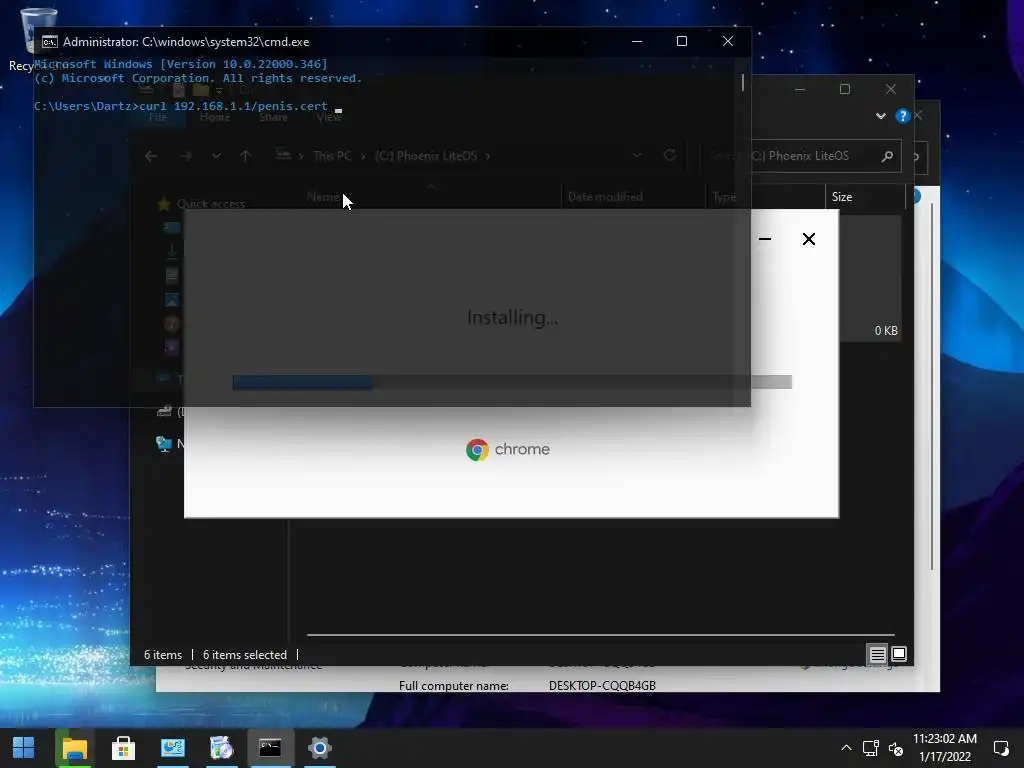Click the 6 items status text
The width and height of the screenshot is (1024, 768).
(163, 654)
